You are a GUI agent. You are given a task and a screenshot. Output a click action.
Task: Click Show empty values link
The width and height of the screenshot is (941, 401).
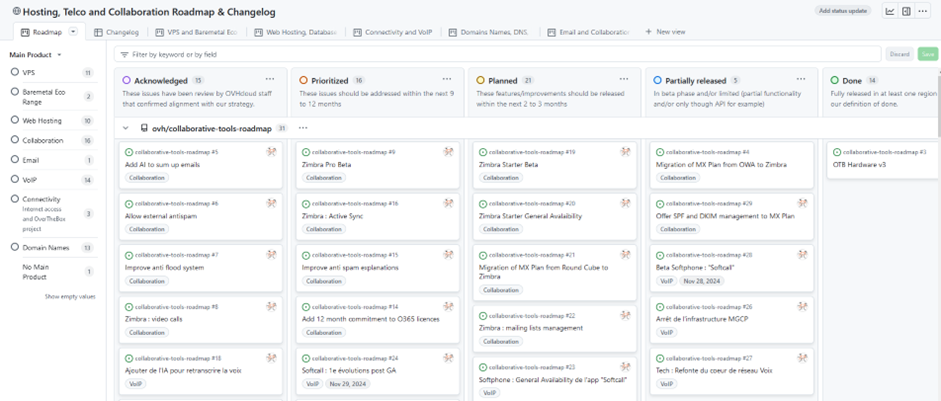coord(70,297)
